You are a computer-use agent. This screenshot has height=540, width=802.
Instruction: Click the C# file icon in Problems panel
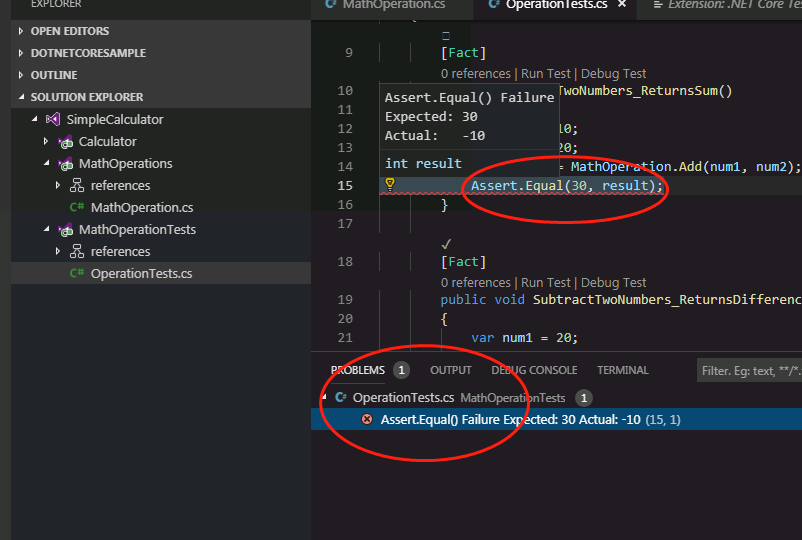tap(341, 397)
